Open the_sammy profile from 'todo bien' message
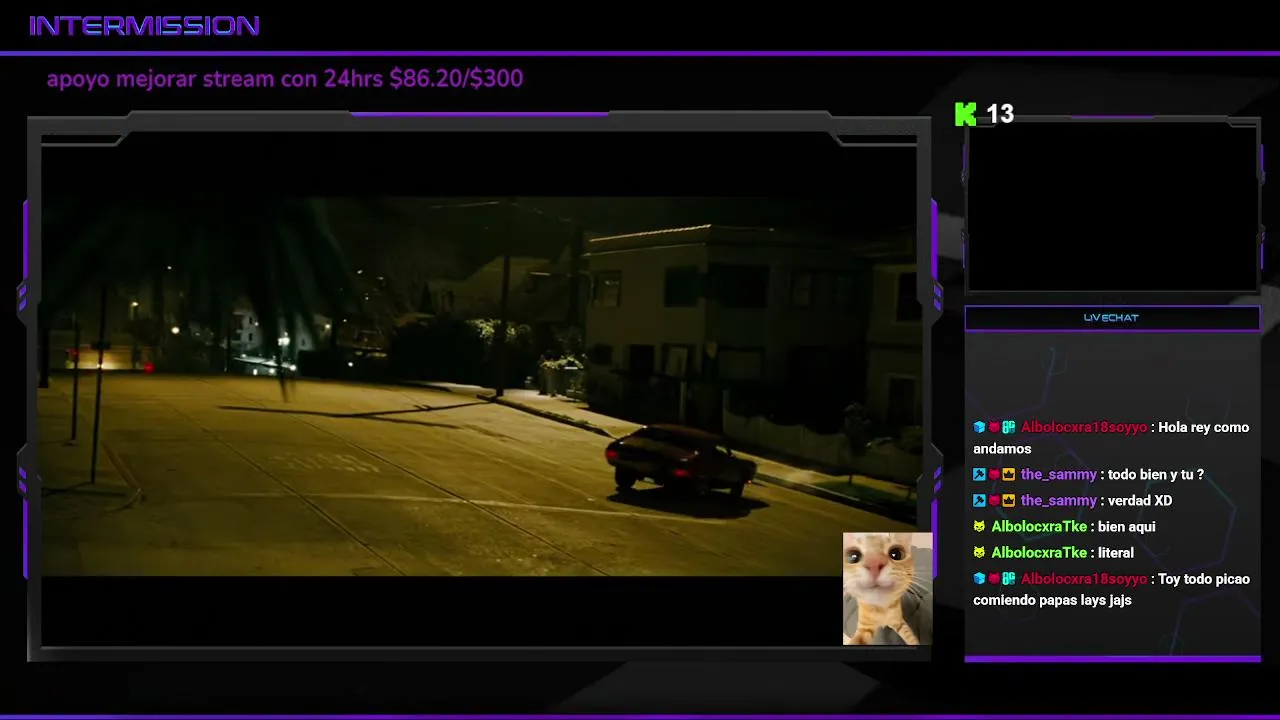This screenshot has height=720, width=1280. pos(1059,475)
